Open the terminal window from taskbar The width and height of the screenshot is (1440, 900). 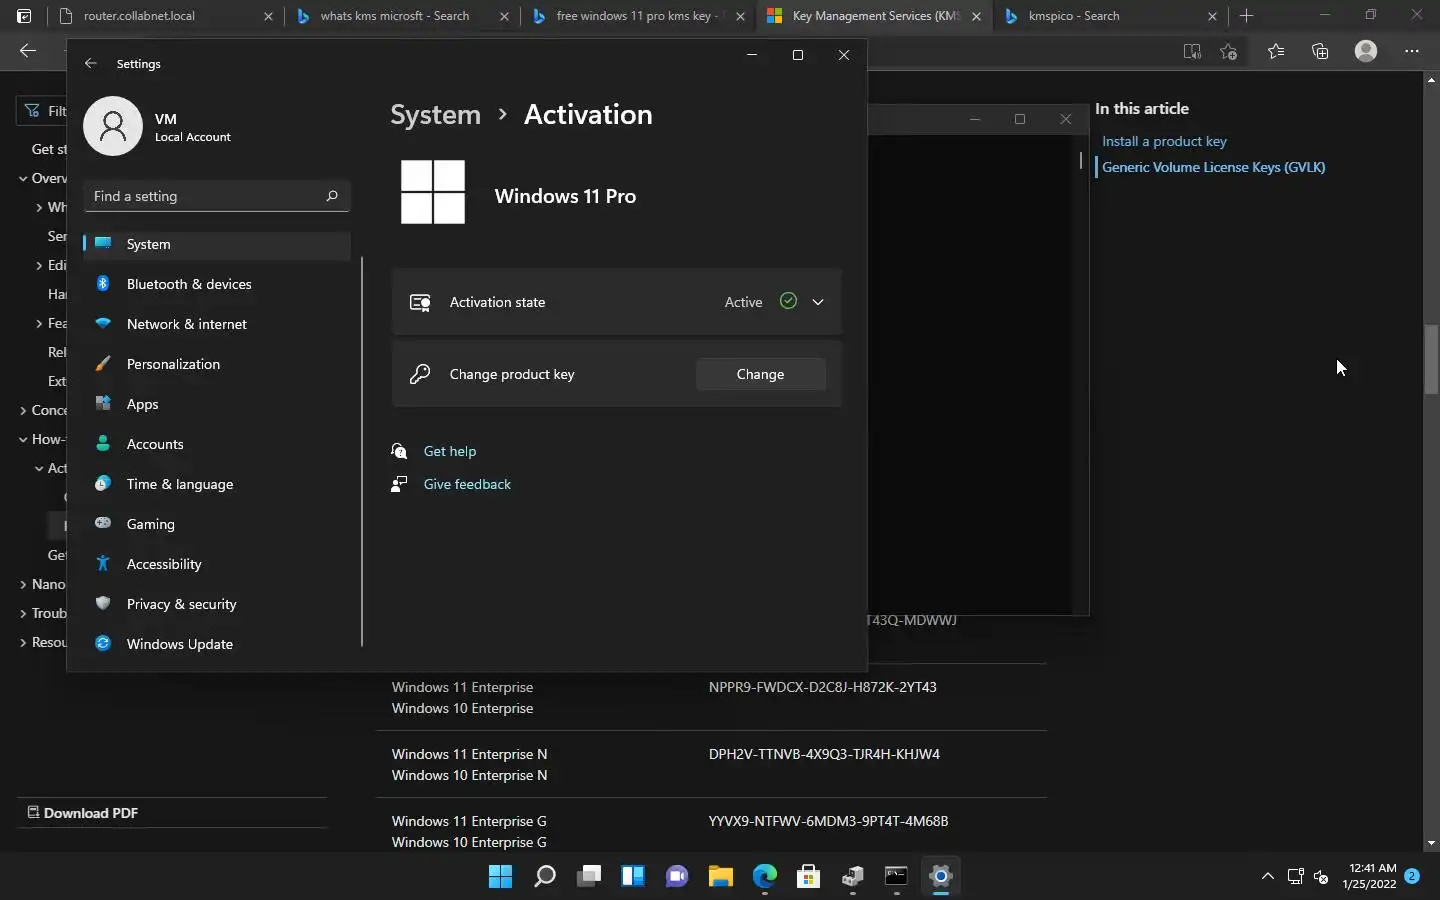[x=896, y=877]
